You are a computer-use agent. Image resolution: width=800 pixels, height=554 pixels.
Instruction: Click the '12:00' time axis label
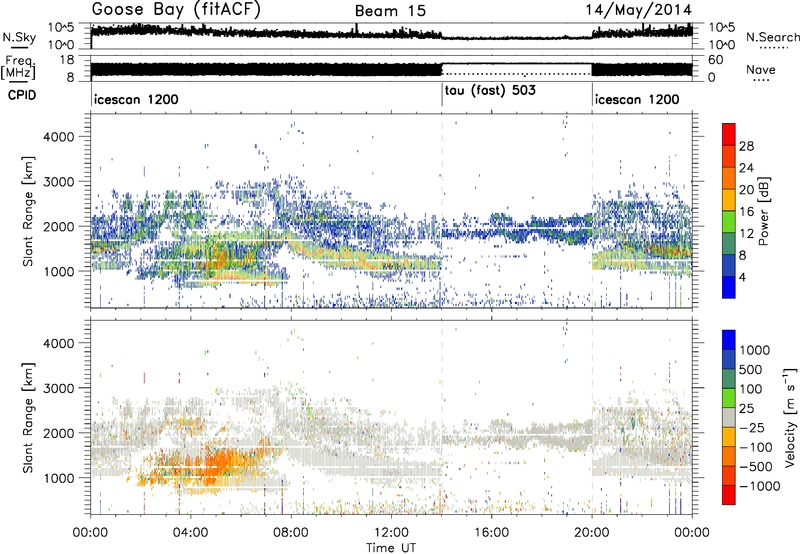(391, 533)
